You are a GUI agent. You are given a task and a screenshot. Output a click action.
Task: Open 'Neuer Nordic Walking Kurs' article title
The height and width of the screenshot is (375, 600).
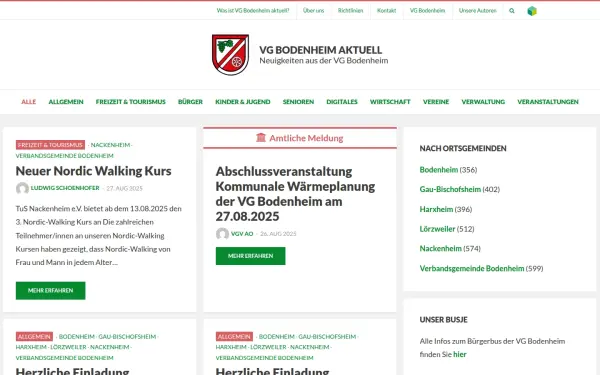tap(93, 171)
